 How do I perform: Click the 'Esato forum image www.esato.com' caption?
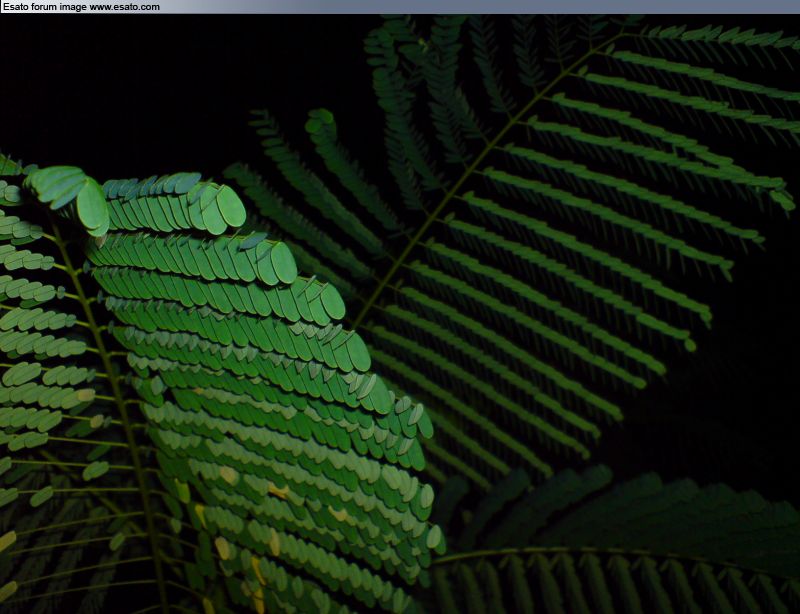(82, 7)
